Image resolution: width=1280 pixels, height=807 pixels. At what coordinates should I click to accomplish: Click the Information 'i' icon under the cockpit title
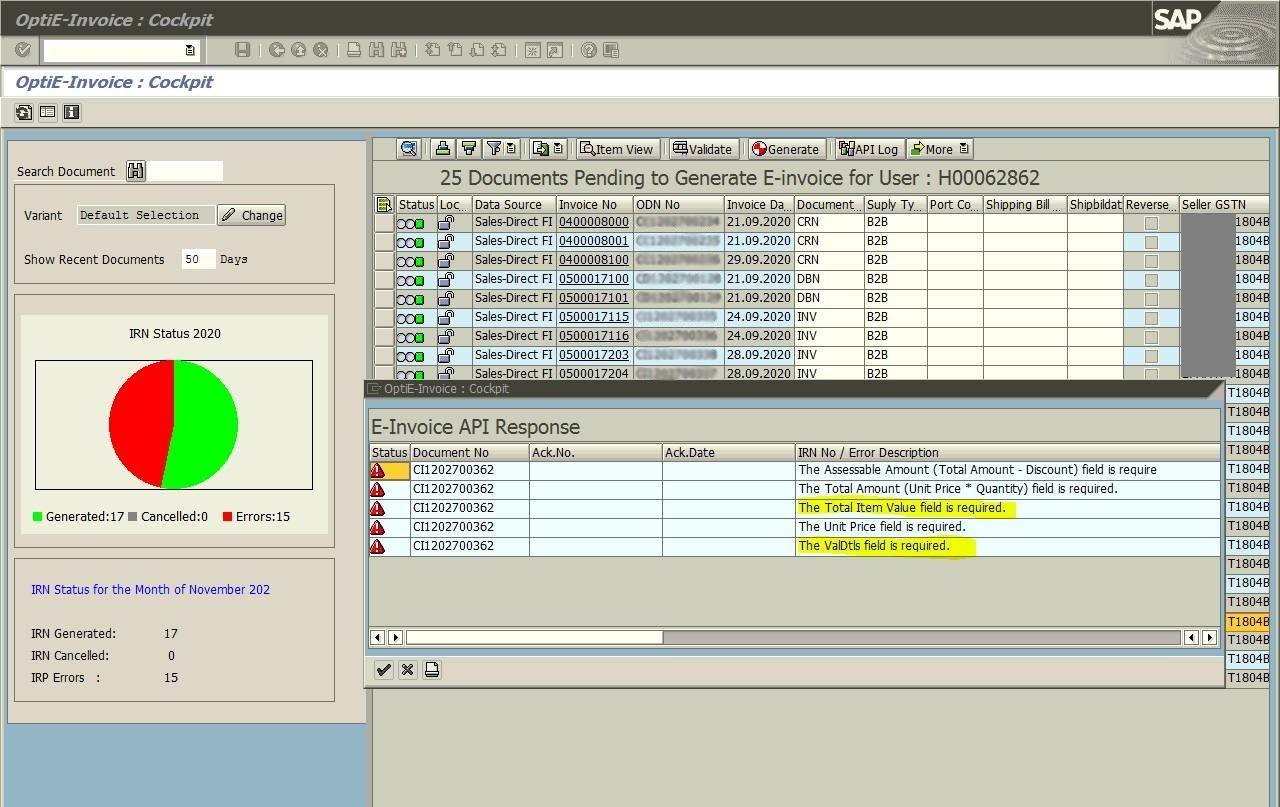tap(71, 112)
